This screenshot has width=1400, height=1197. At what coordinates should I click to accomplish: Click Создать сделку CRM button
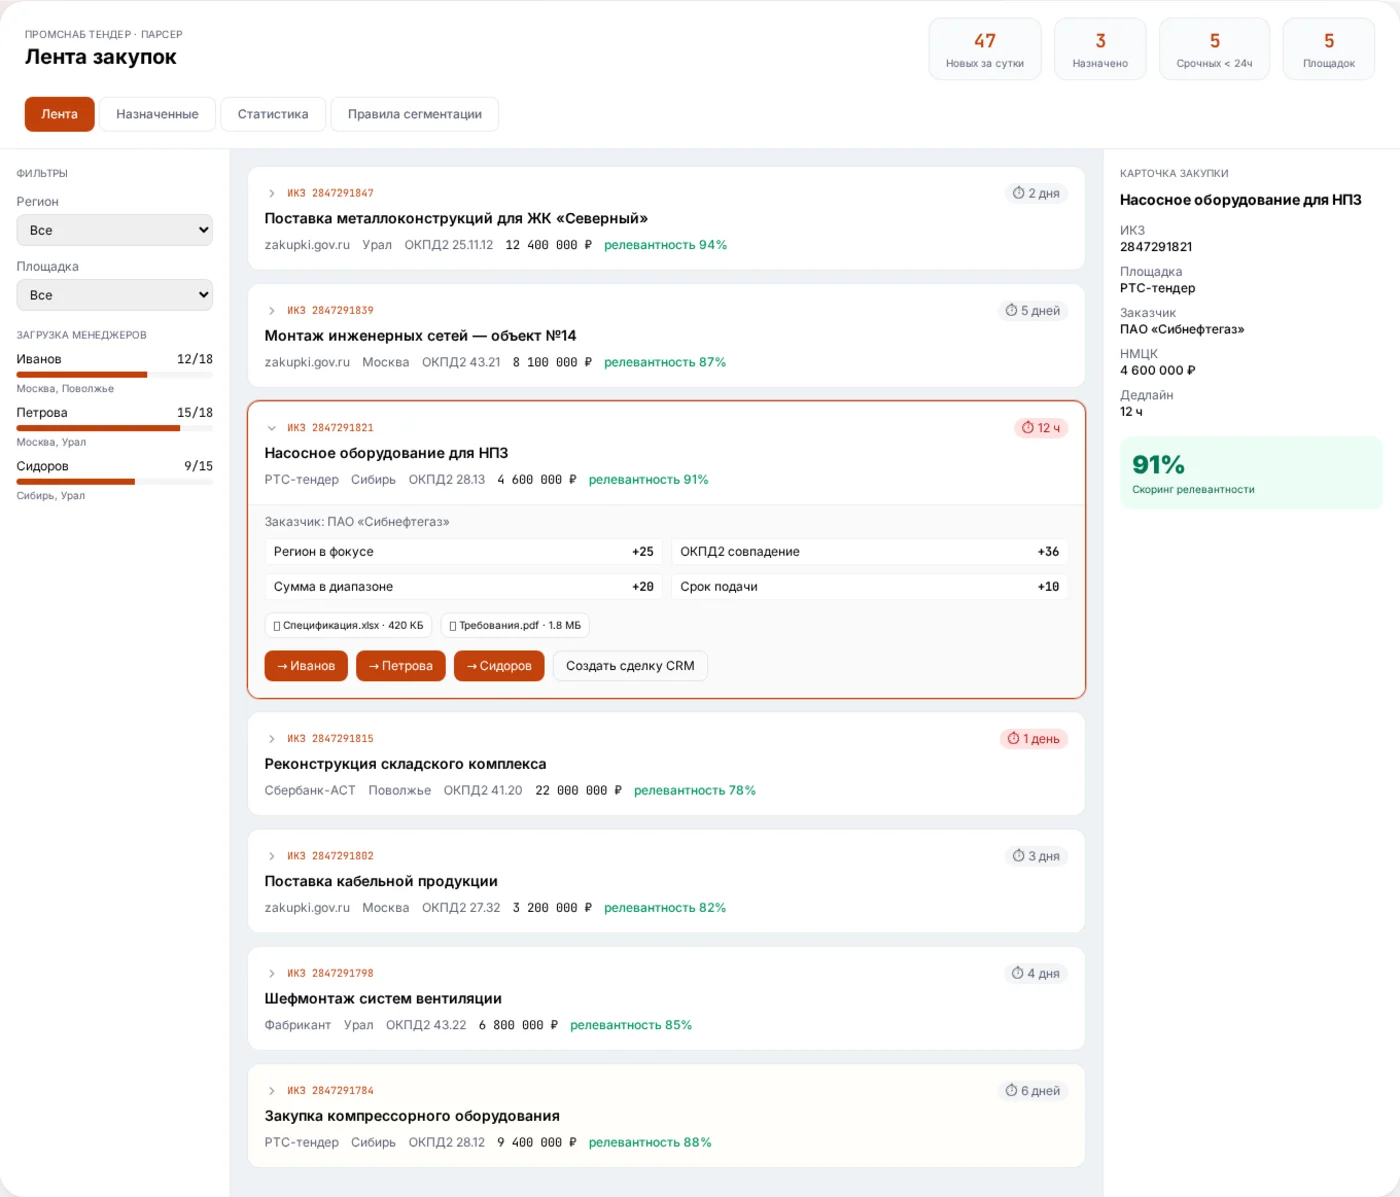tap(630, 666)
